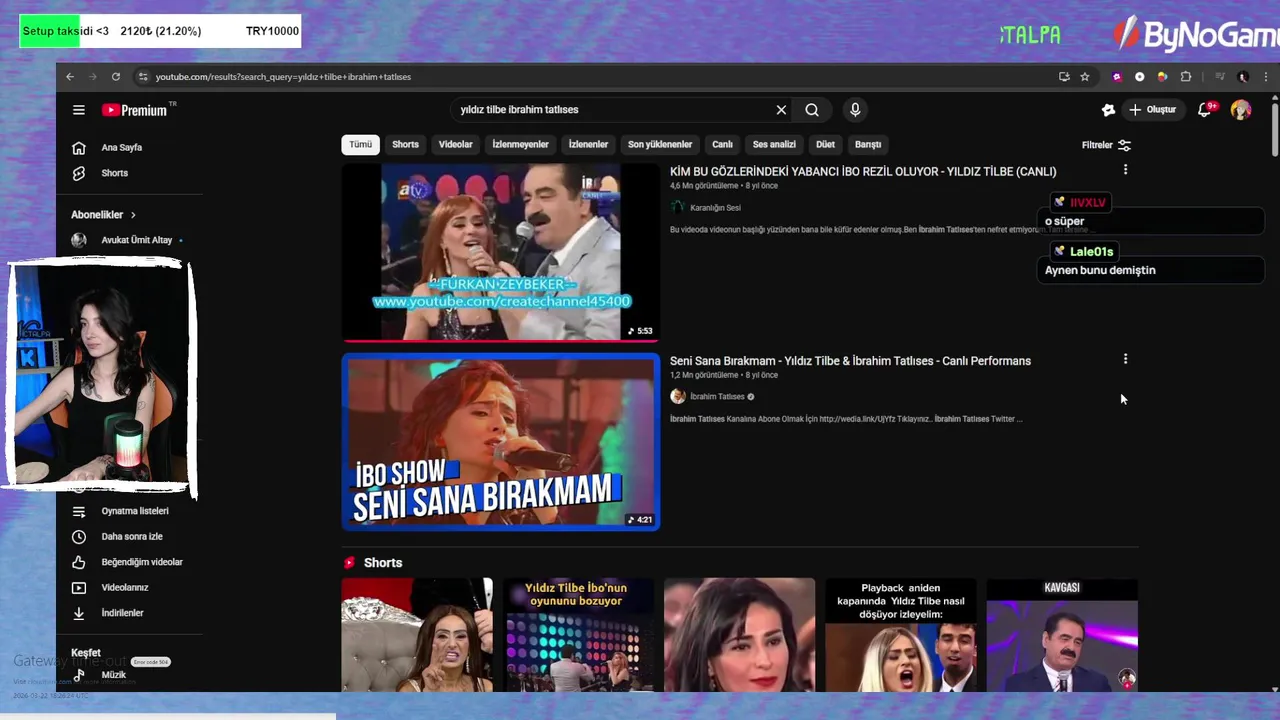Open the verified İbrahim Tatlıses channel link
The width and height of the screenshot is (1280, 720).
click(x=717, y=397)
